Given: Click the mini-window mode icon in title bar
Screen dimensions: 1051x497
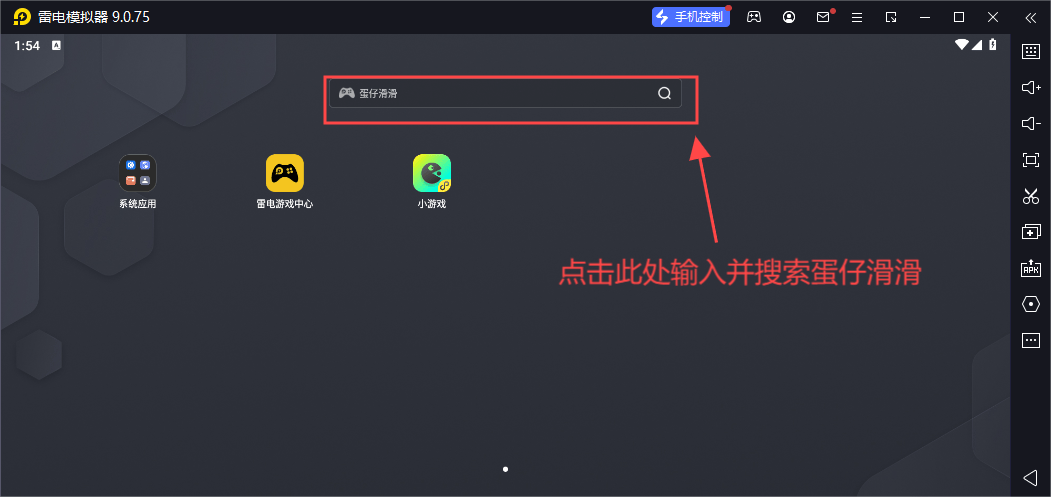Looking at the screenshot, I should click(x=891, y=17).
